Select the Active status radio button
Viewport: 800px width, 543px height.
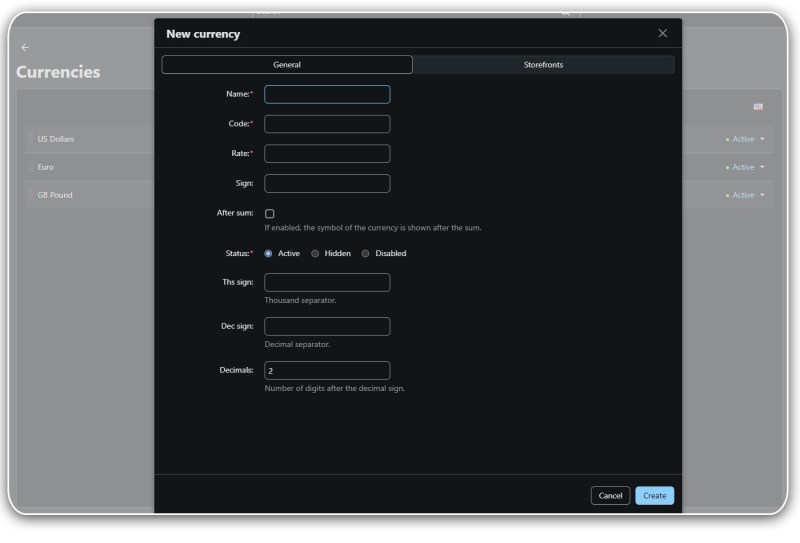pos(269,253)
